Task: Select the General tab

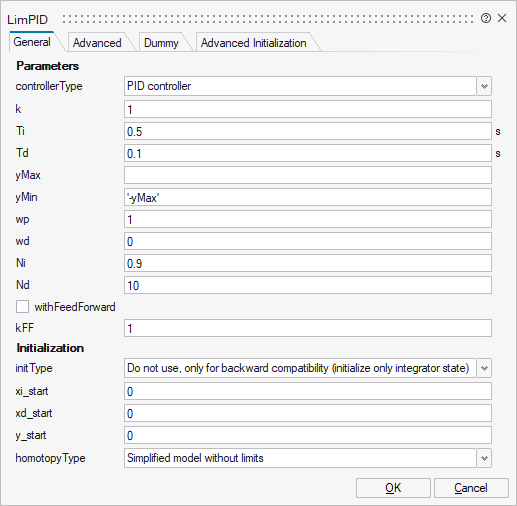Action: pyautogui.click(x=32, y=42)
